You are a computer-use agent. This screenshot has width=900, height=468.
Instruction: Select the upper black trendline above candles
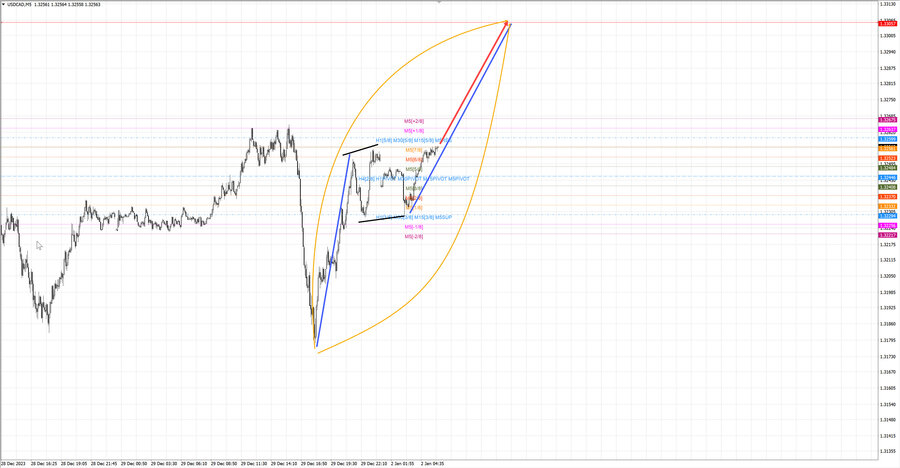click(360, 150)
